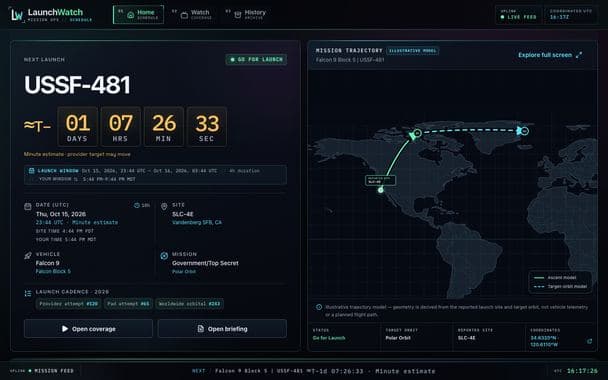
Task: Click the launch site coordinates link
Action: pos(544,341)
